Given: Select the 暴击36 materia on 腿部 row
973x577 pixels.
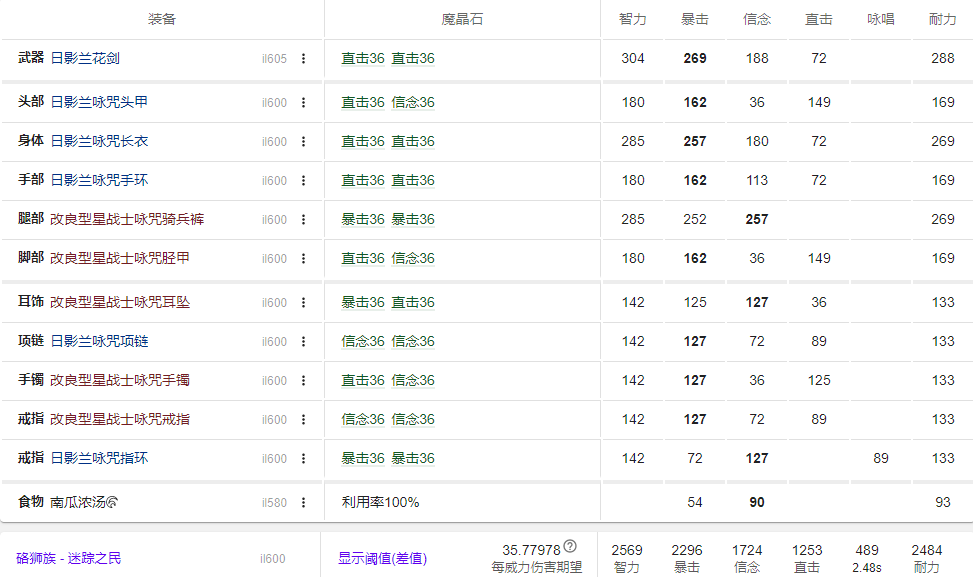Looking at the screenshot, I should pyautogui.click(x=364, y=219).
